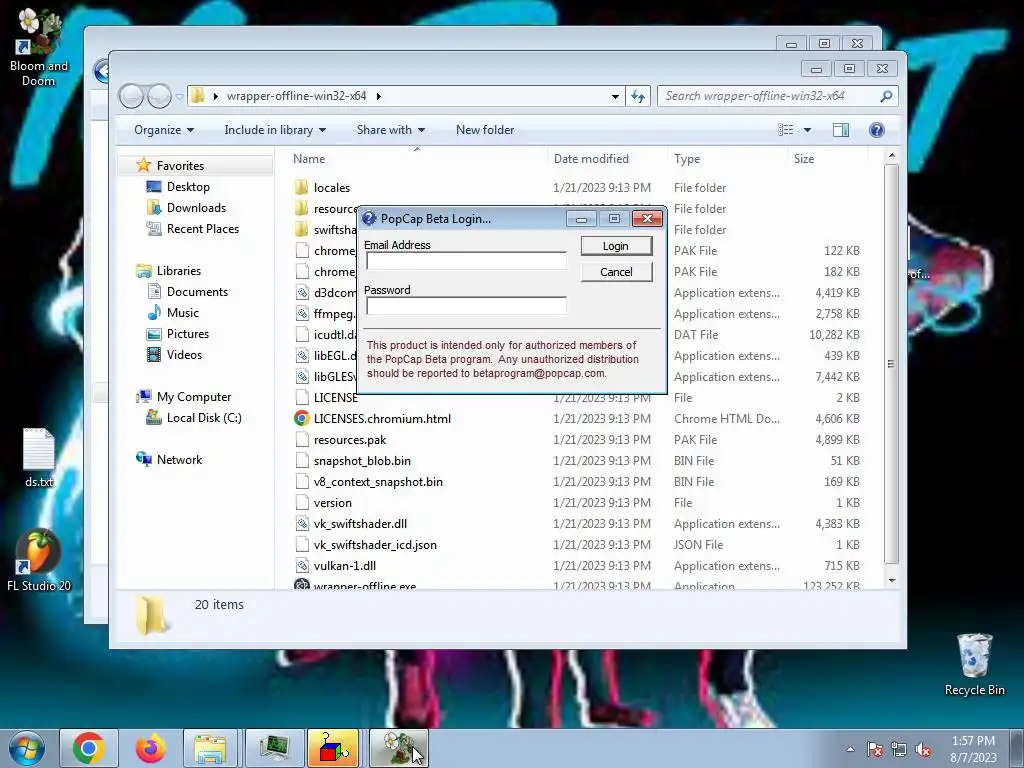Expand the address bar history dropdown
This screenshot has height=768, width=1024.
pyautogui.click(x=615, y=96)
